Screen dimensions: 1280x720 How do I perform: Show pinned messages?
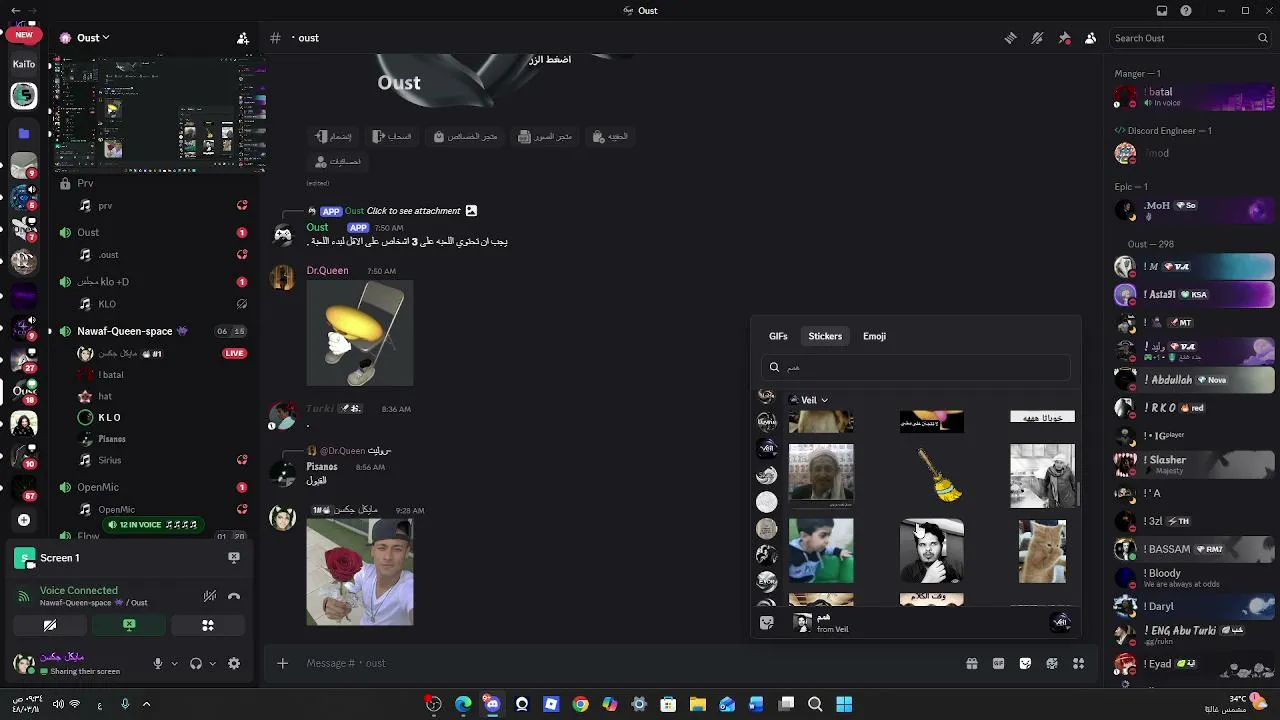click(1064, 38)
